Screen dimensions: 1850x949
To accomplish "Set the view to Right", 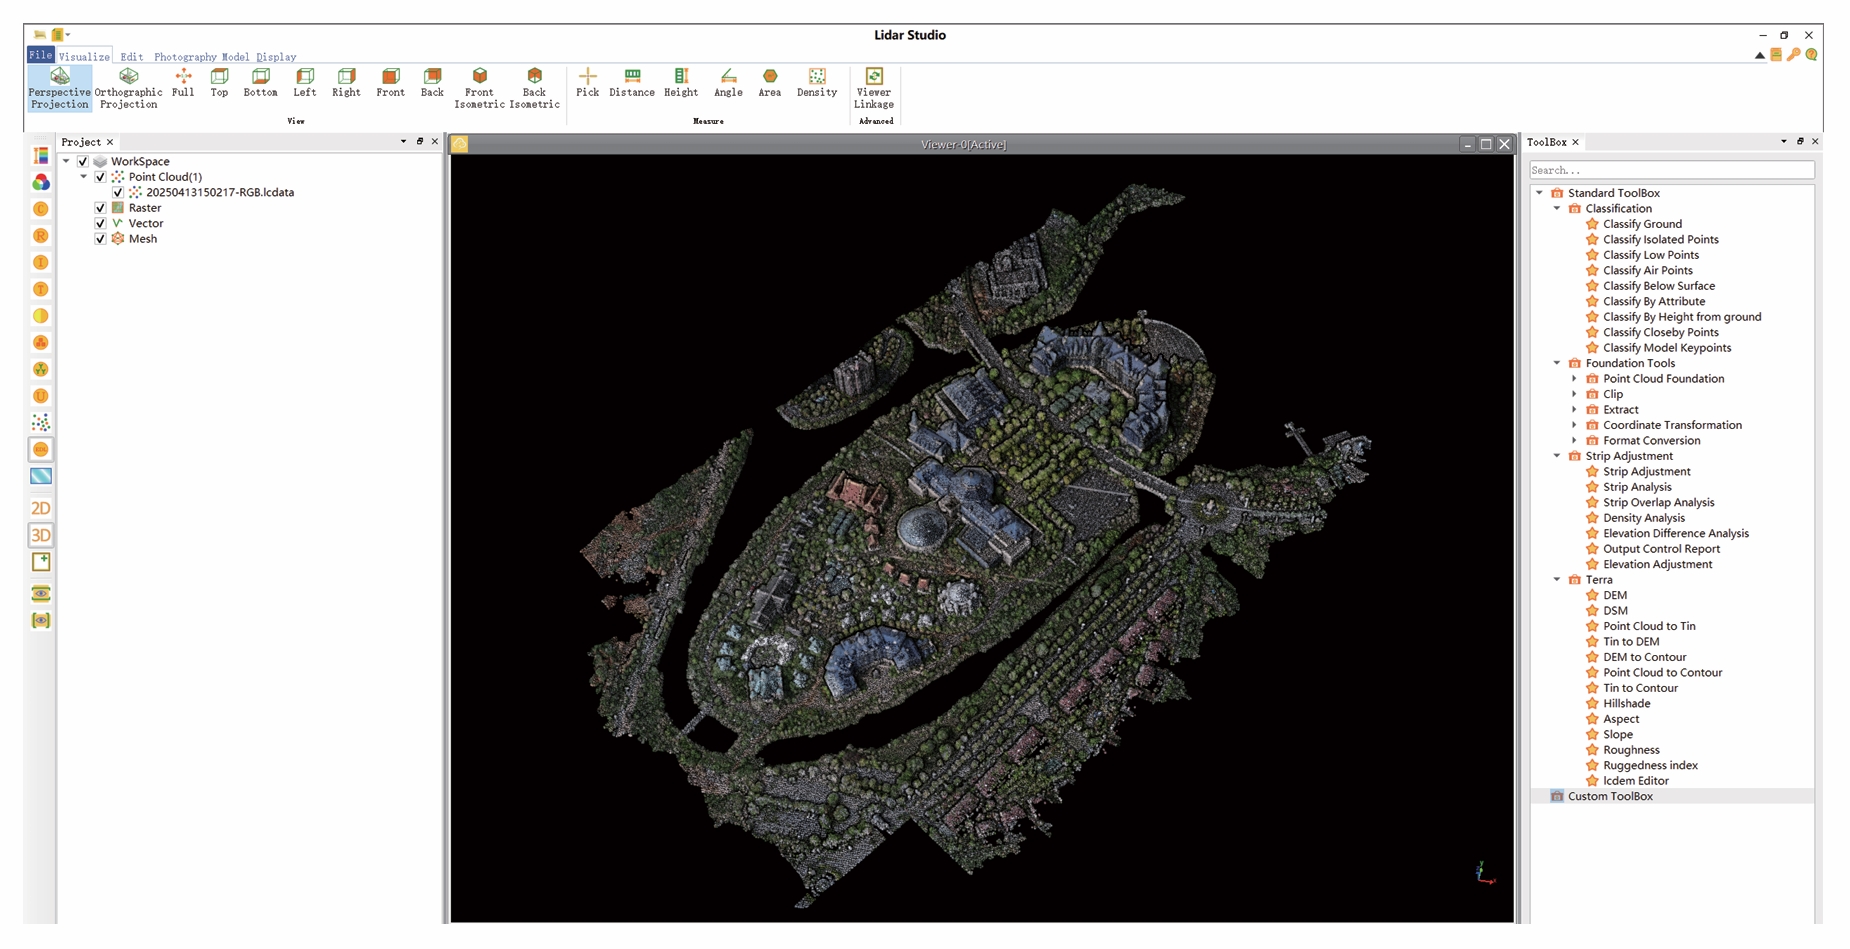I will (x=346, y=83).
